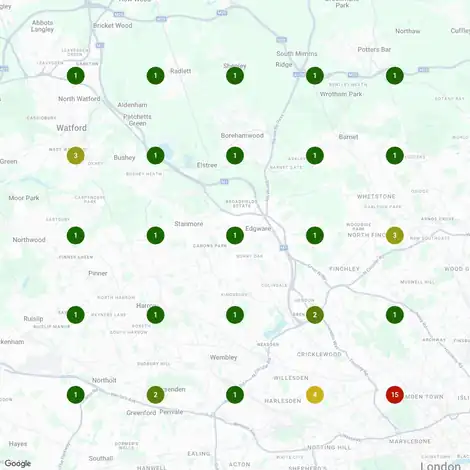
Task: Click the Patchetts Green label
Action: coord(137,120)
